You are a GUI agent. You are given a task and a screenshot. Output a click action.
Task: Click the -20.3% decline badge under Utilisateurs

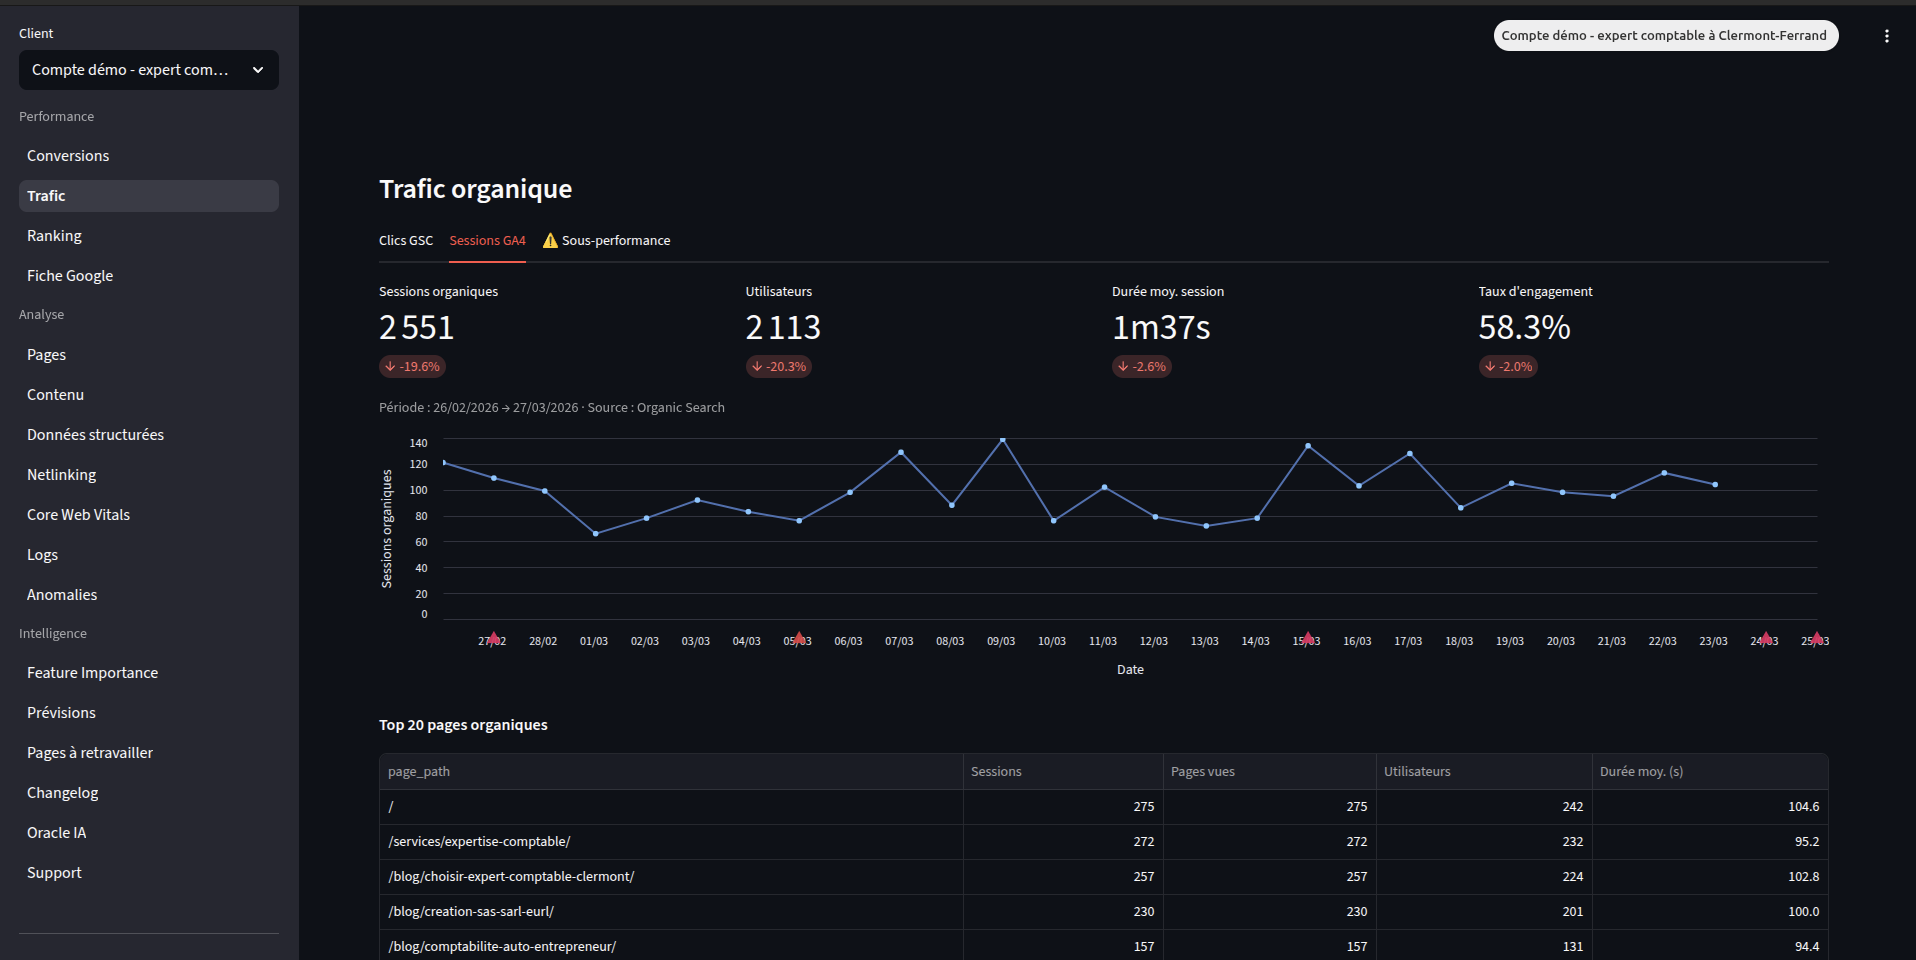point(778,366)
